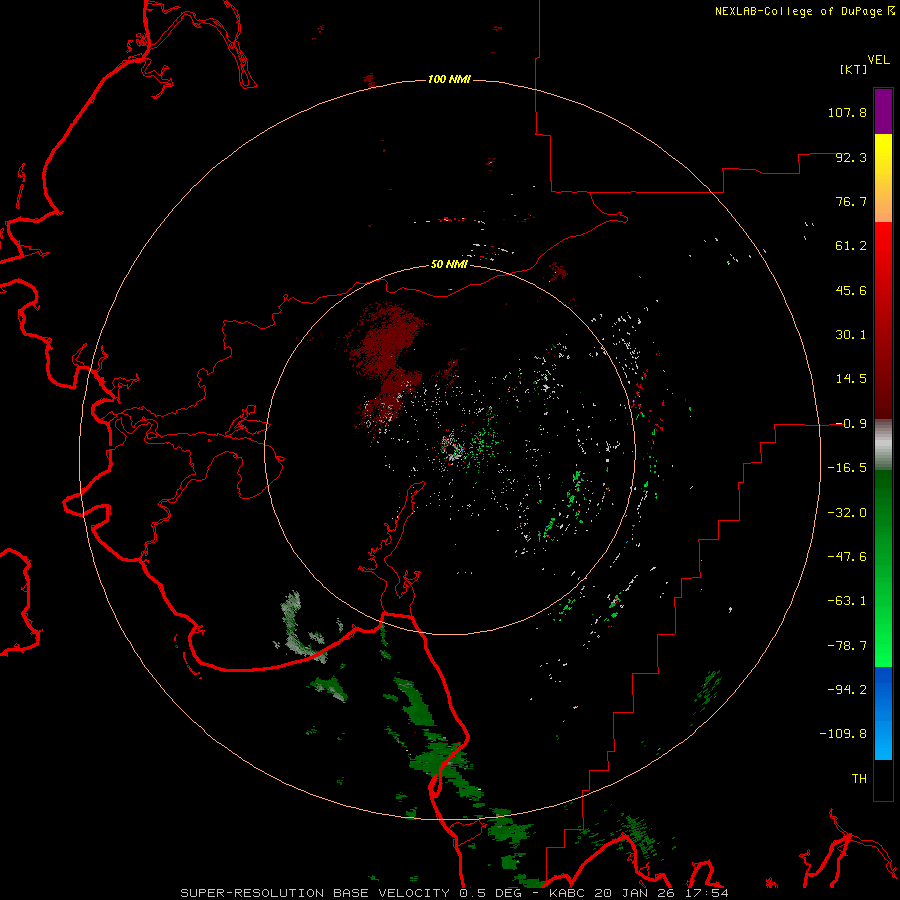
Task: Click the -63.1 velocity scale value
Action: coord(847,601)
